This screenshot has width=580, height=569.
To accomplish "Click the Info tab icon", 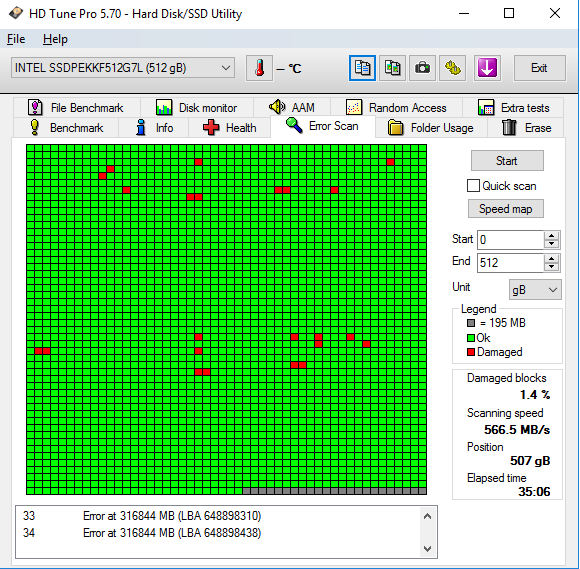I will pyautogui.click(x=141, y=128).
